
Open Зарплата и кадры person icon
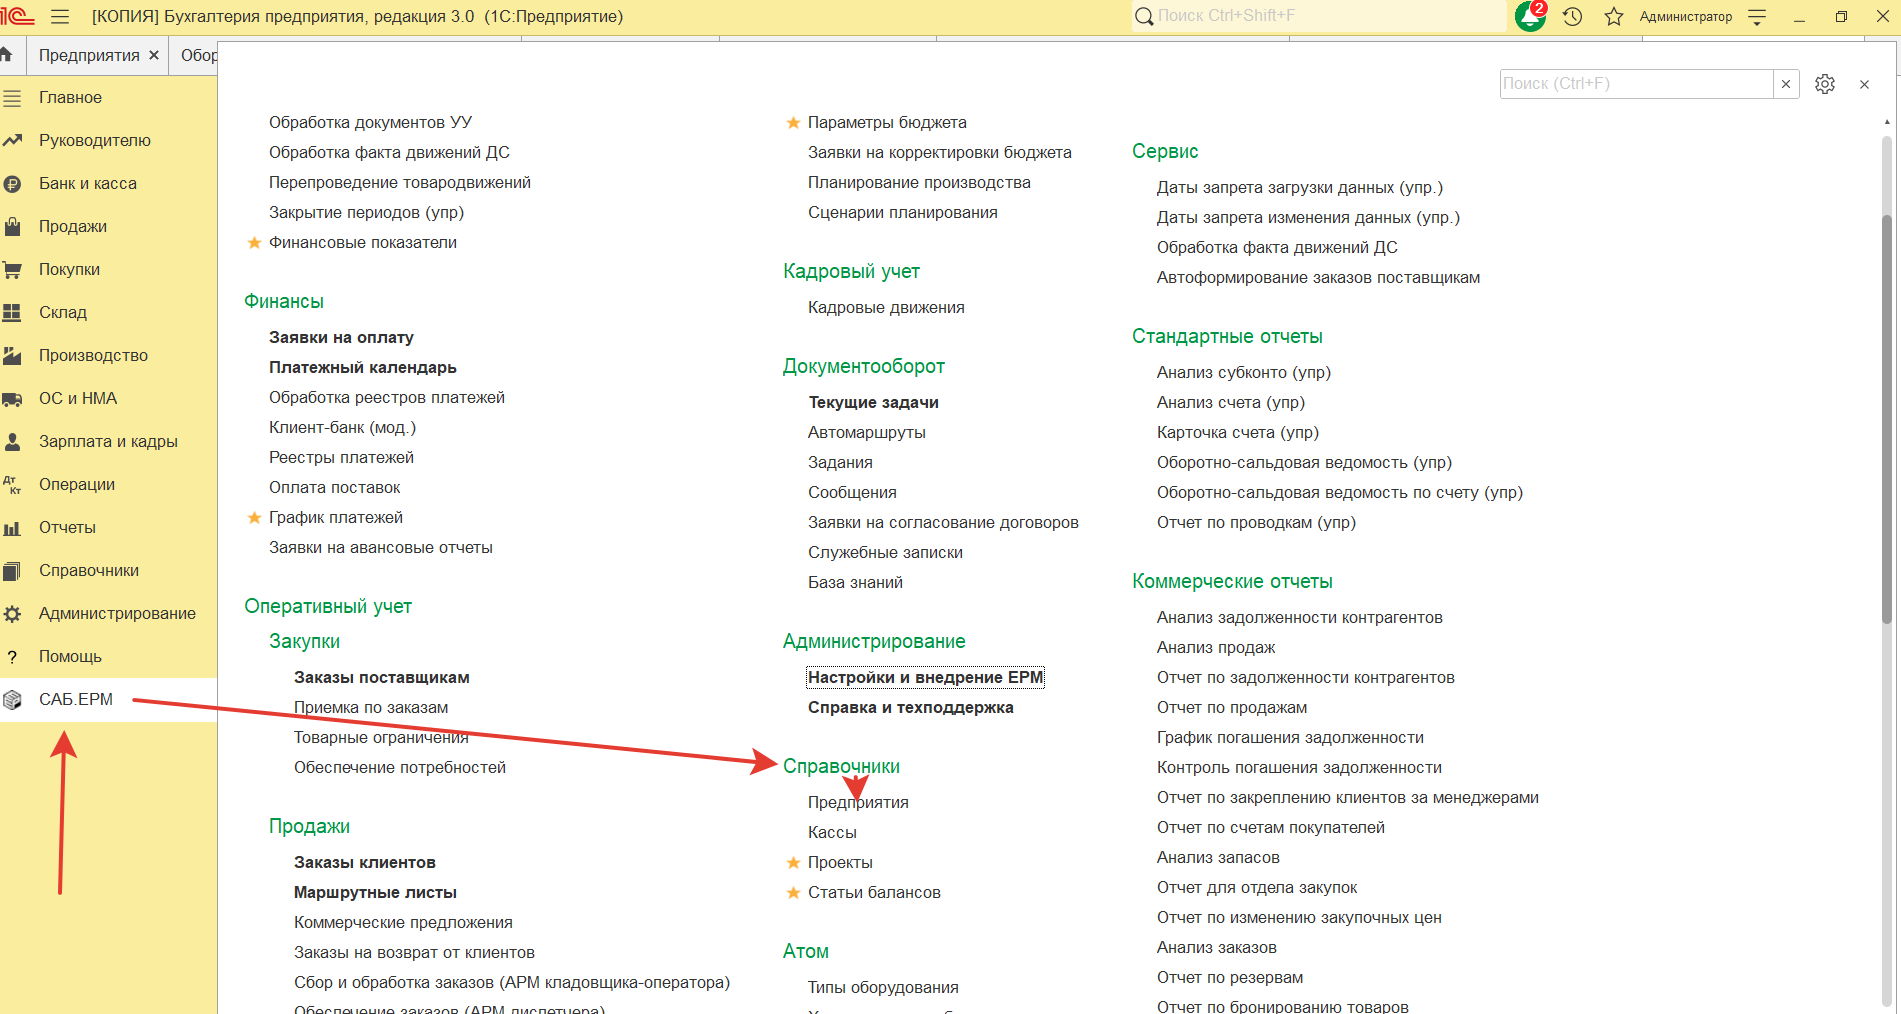click(x=12, y=442)
